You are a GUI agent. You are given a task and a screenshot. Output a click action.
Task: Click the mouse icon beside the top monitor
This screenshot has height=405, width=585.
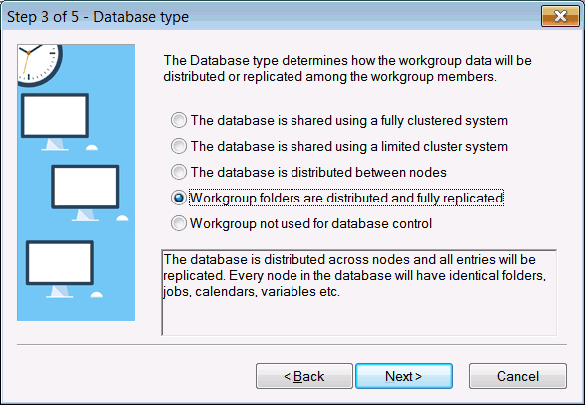point(92,148)
